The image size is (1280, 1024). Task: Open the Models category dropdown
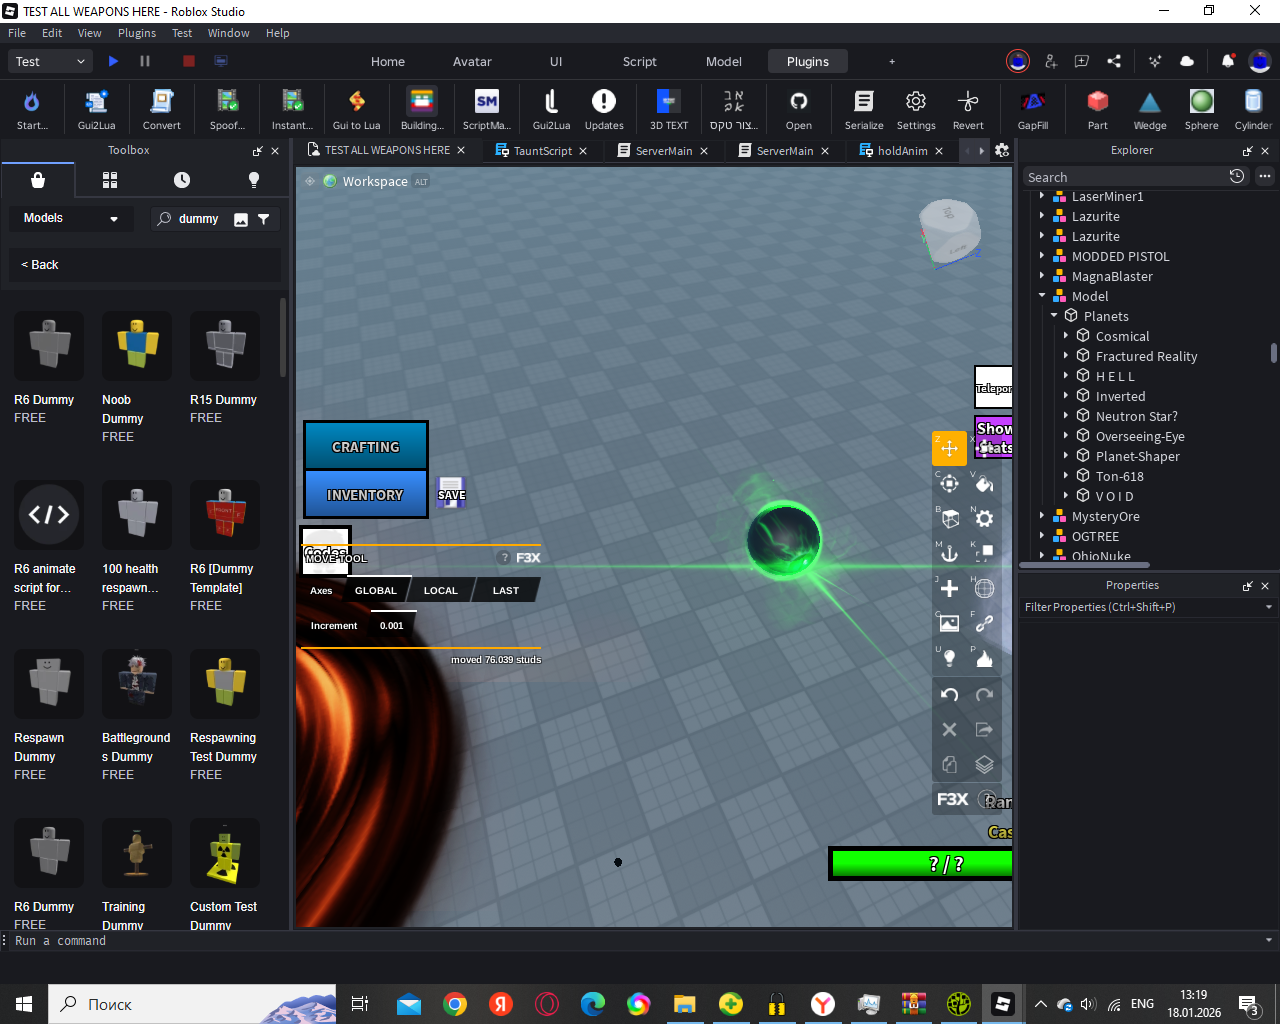(x=71, y=218)
